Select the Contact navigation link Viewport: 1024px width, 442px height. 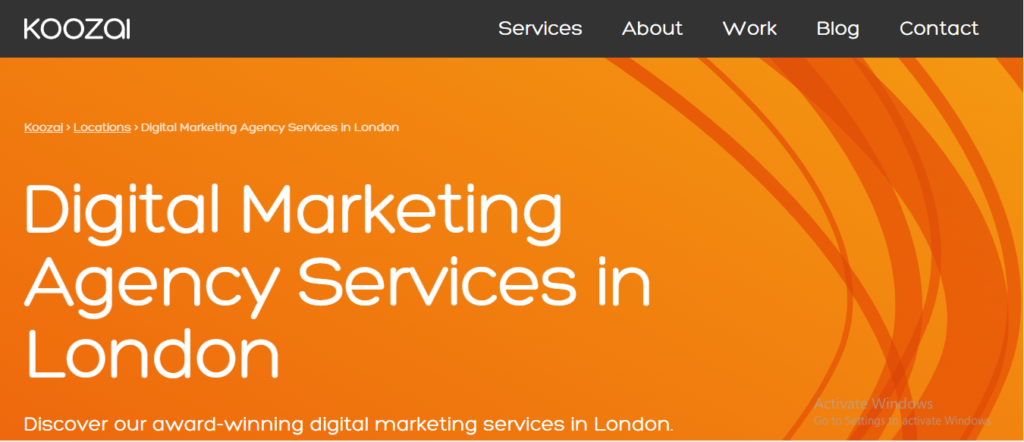pos(939,28)
